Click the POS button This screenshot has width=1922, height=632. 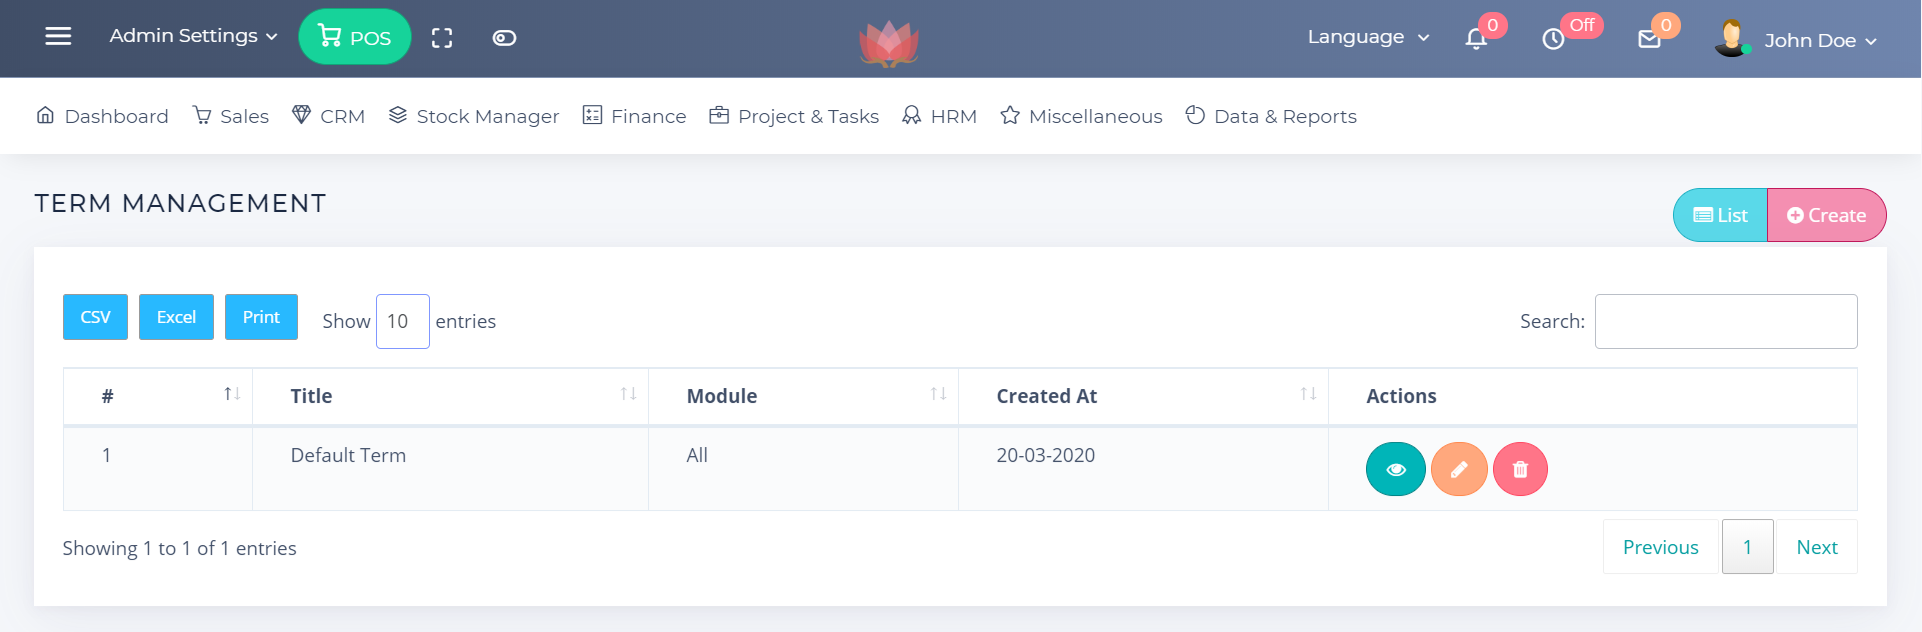point(355,37)
